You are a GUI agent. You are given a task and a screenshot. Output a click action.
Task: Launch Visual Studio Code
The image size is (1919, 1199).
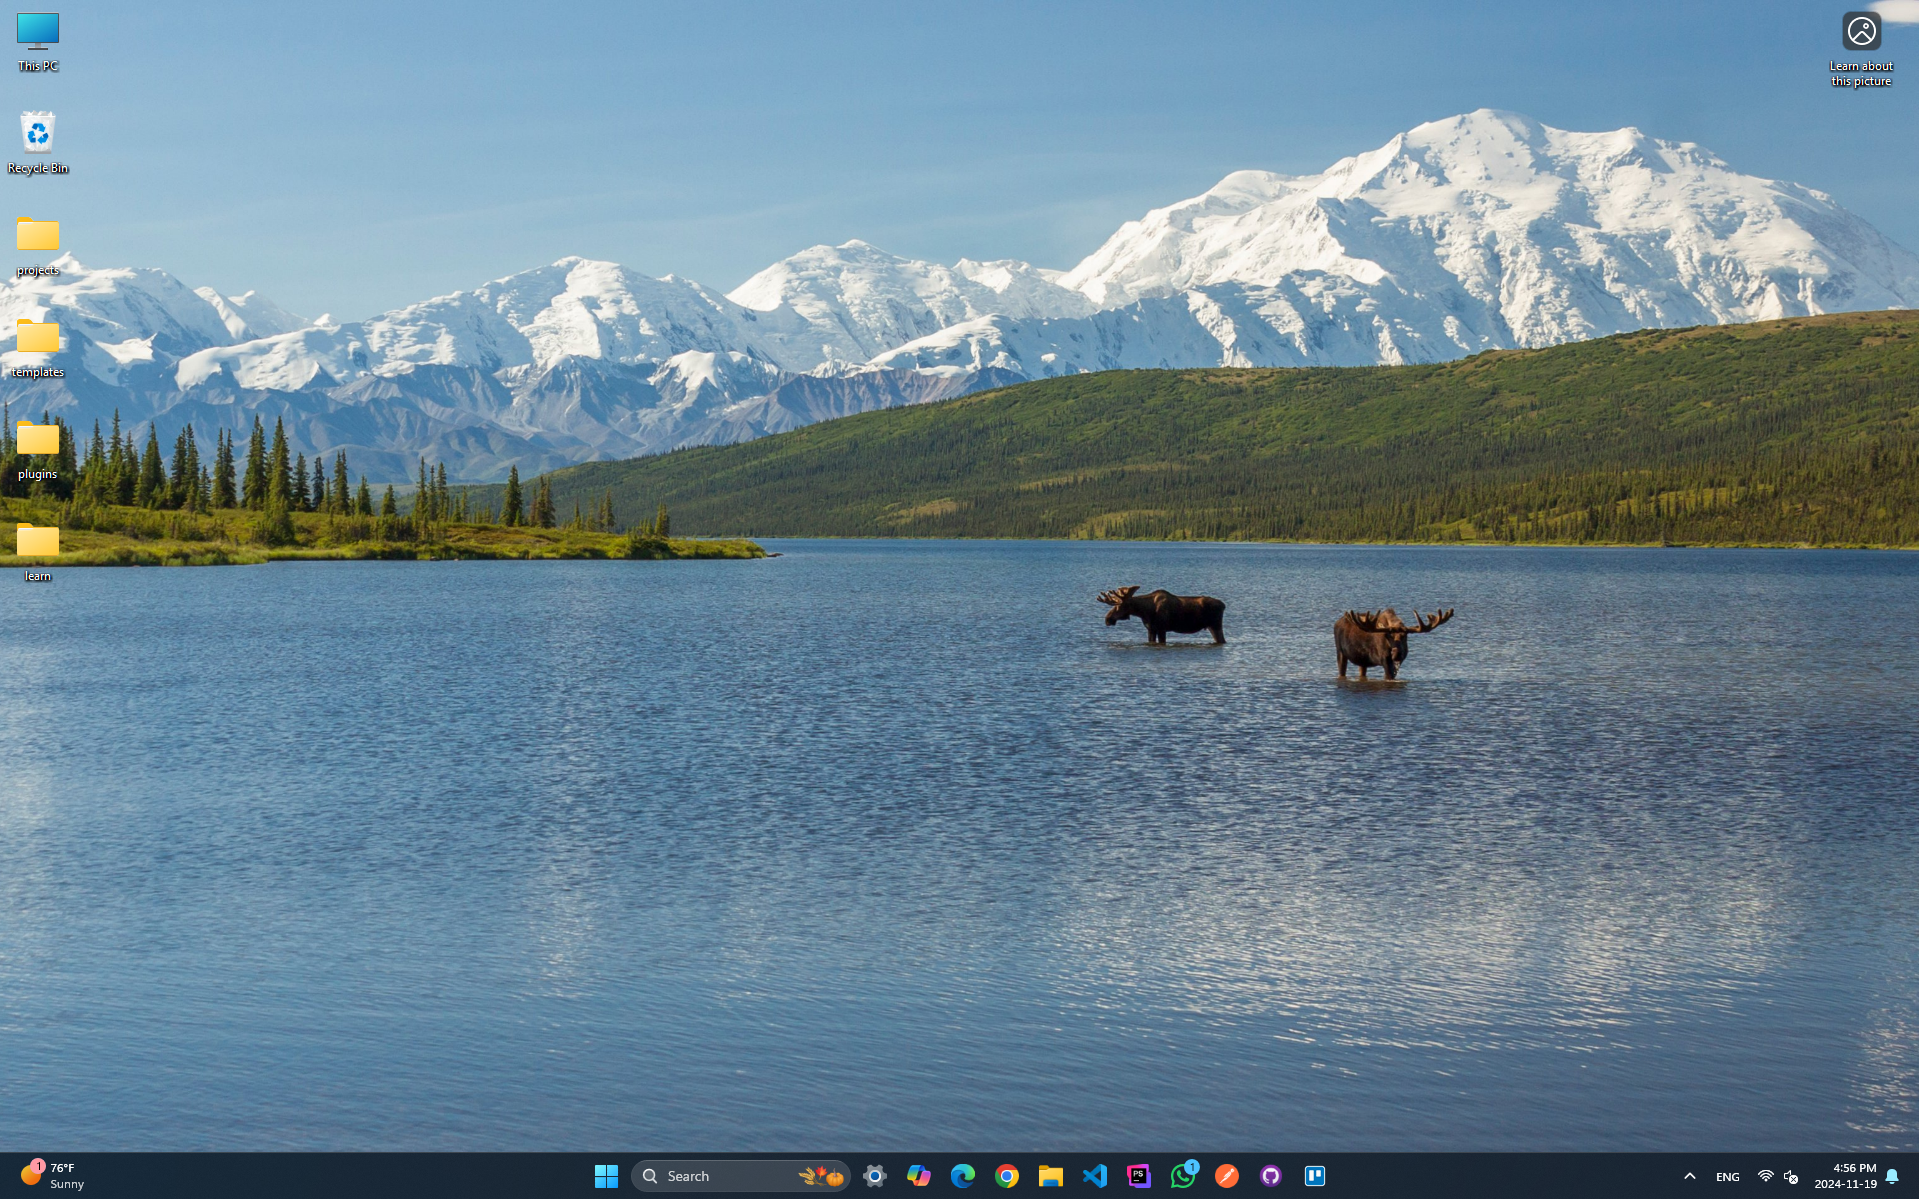tap(1095, 1176)
